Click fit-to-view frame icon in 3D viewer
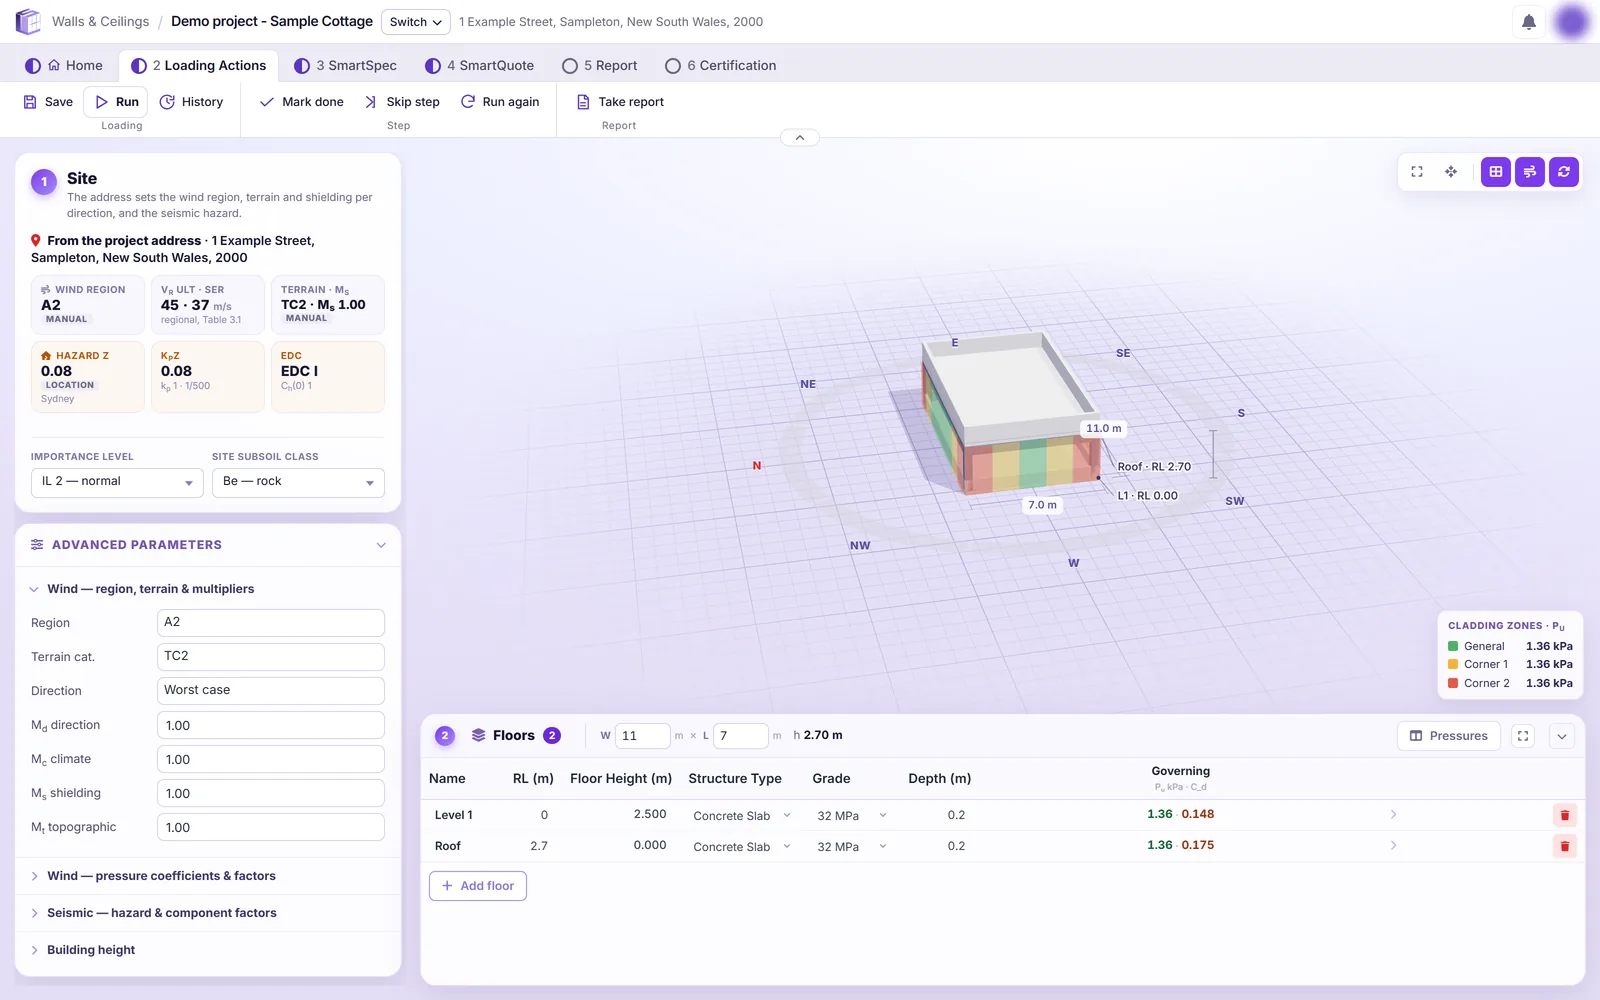Viewport: 1600px width, 1000px height. pyautogui.click(x=1417, y=172)
